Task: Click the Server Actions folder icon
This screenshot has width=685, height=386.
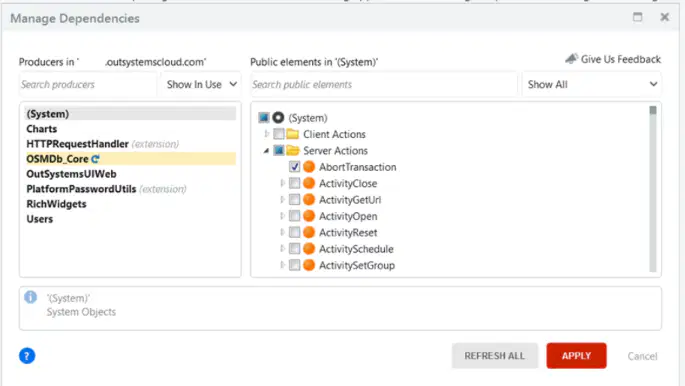Action: click(x=293, y=150)
